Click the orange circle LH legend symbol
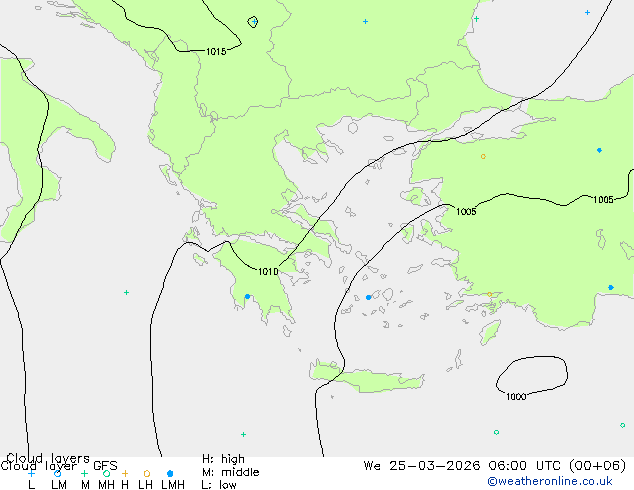 (147, 473)
